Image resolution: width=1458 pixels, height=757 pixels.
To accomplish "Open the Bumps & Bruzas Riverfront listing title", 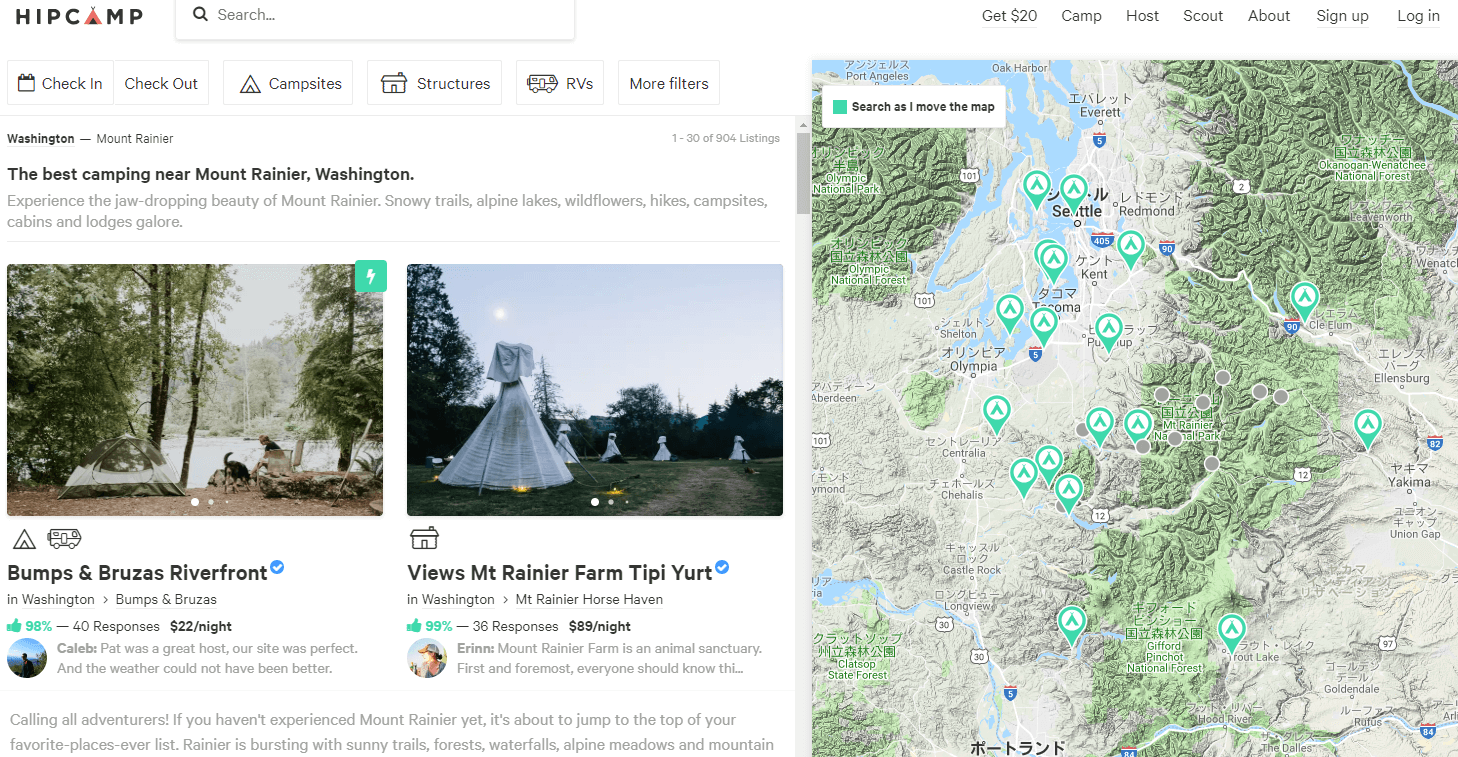I will point(137,573).
